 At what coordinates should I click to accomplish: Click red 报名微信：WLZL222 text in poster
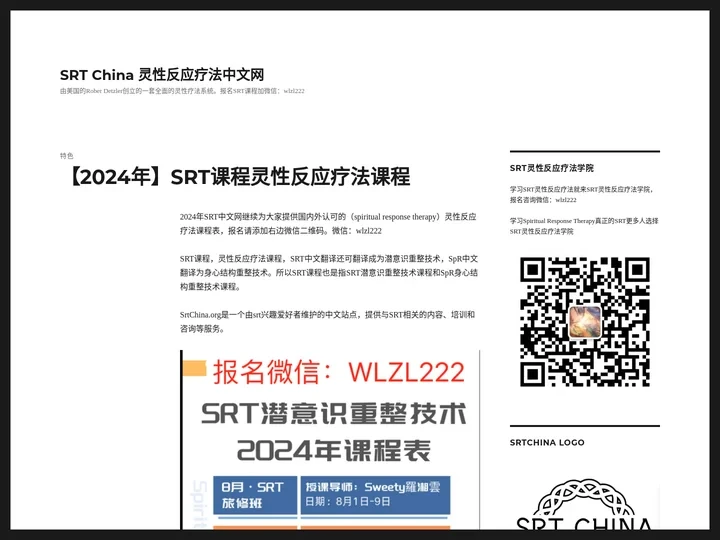point(339,372)
